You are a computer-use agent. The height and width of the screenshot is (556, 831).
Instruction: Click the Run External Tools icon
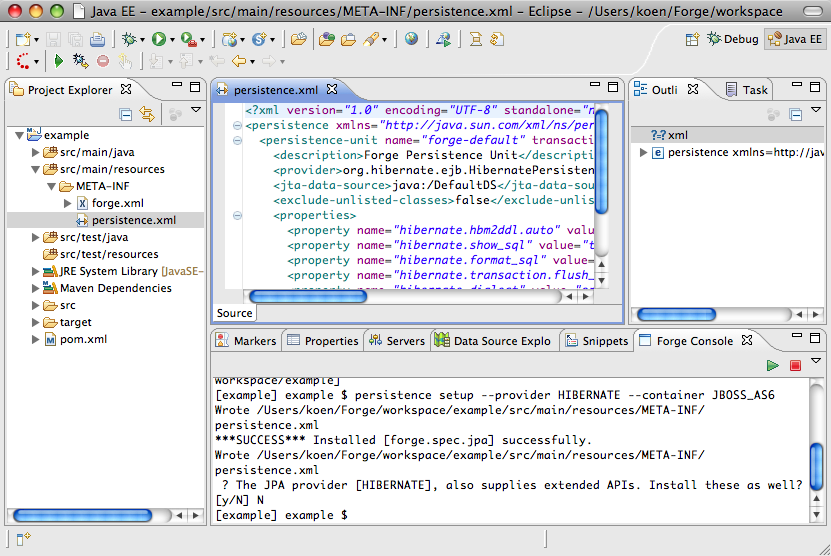(189, 39)
